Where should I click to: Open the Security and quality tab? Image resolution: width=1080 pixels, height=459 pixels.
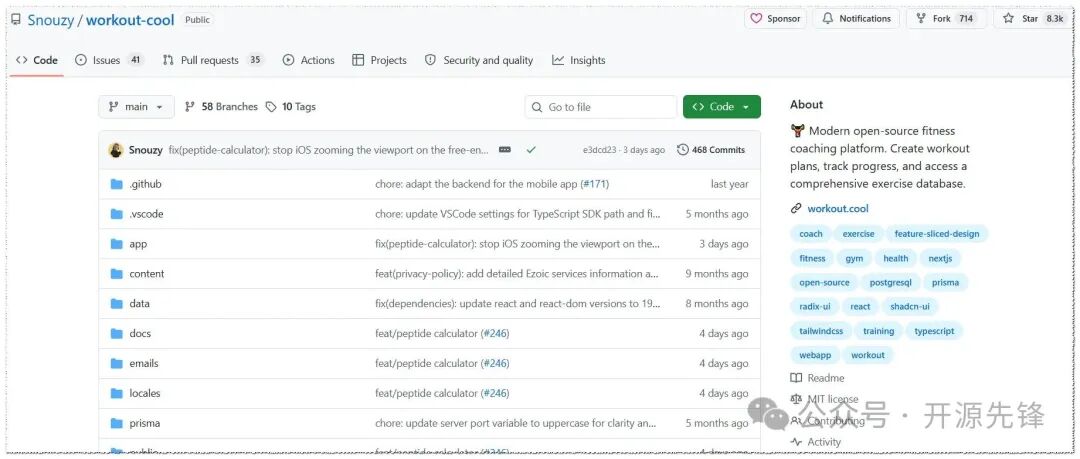479,60
